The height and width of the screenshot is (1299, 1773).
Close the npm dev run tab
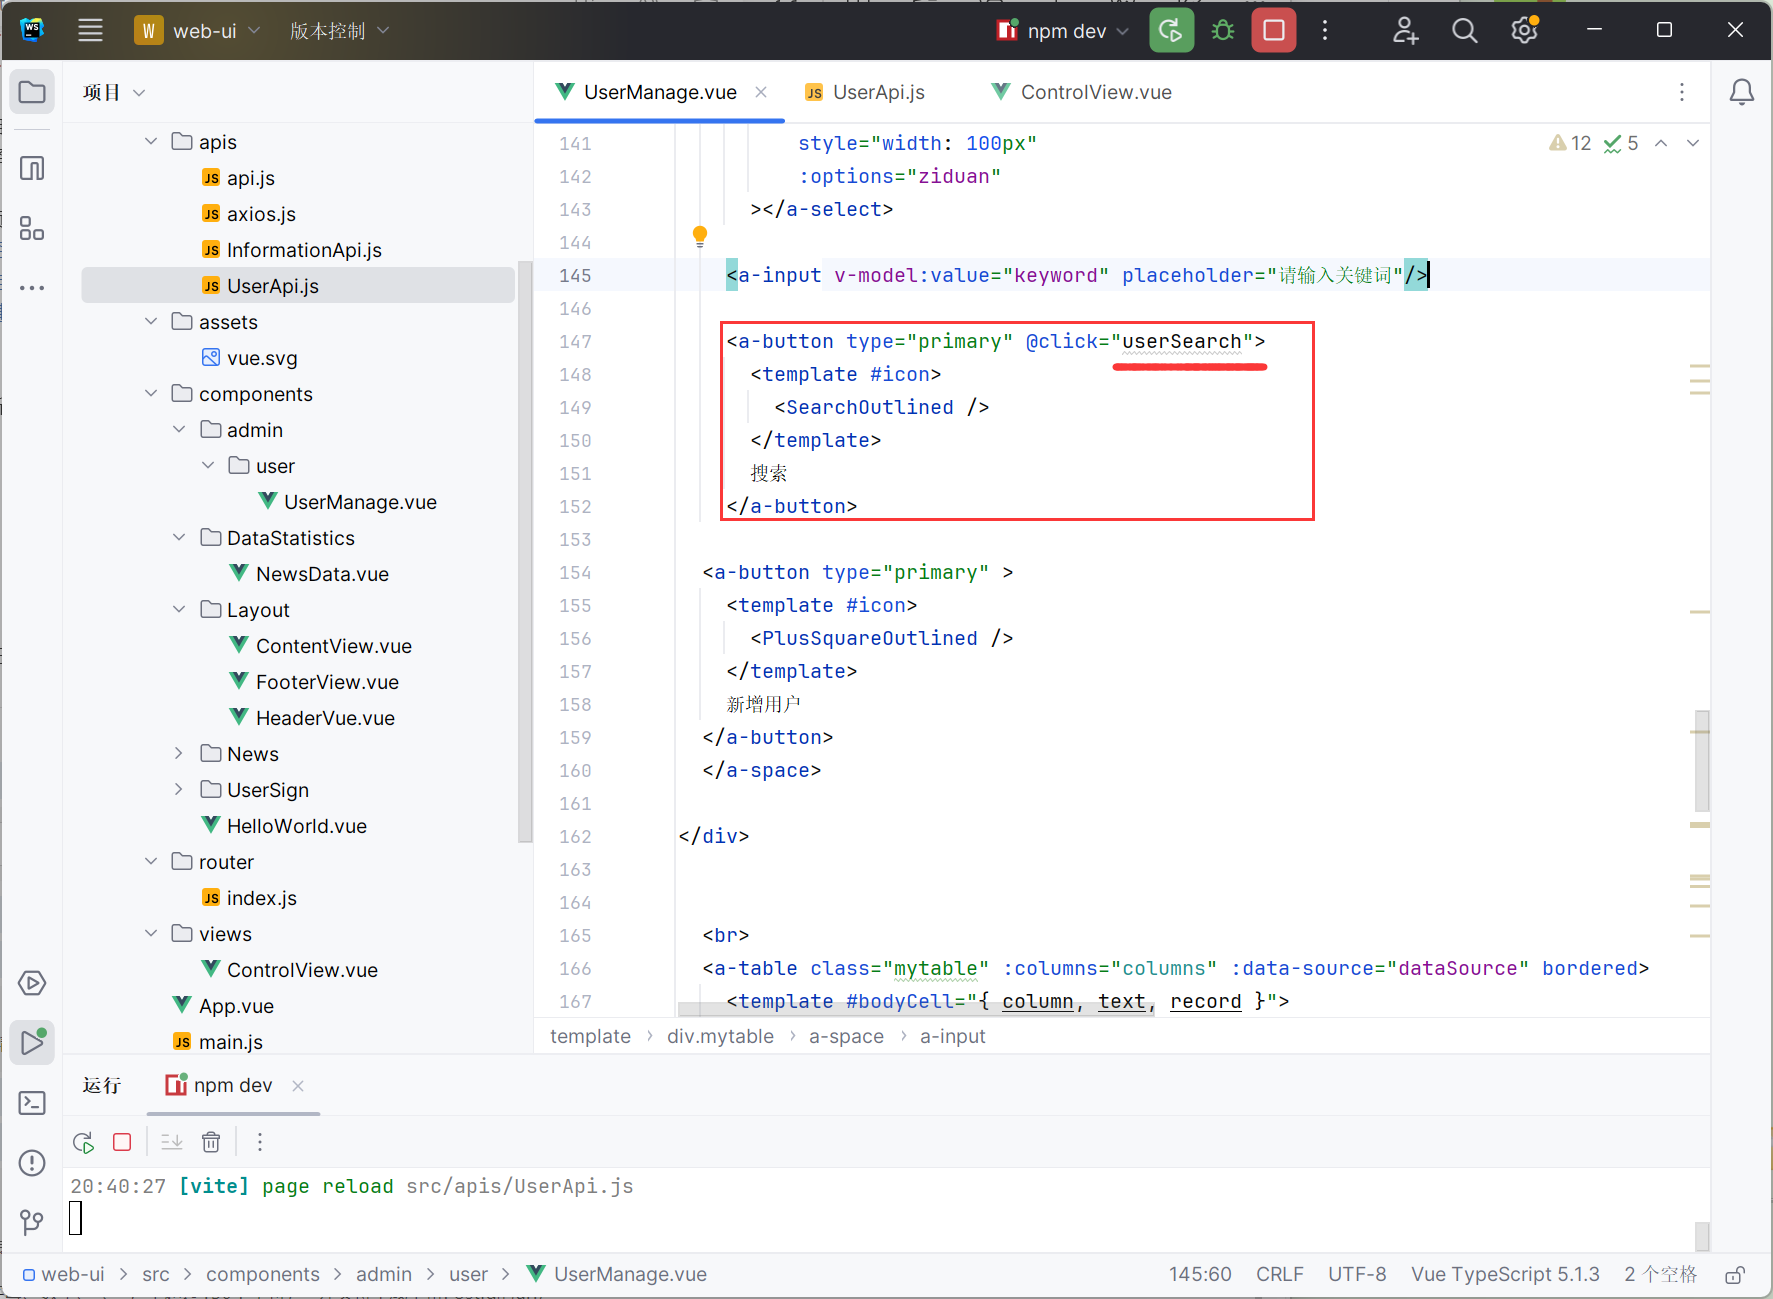pyautogui.click(x=298, y=1085)
